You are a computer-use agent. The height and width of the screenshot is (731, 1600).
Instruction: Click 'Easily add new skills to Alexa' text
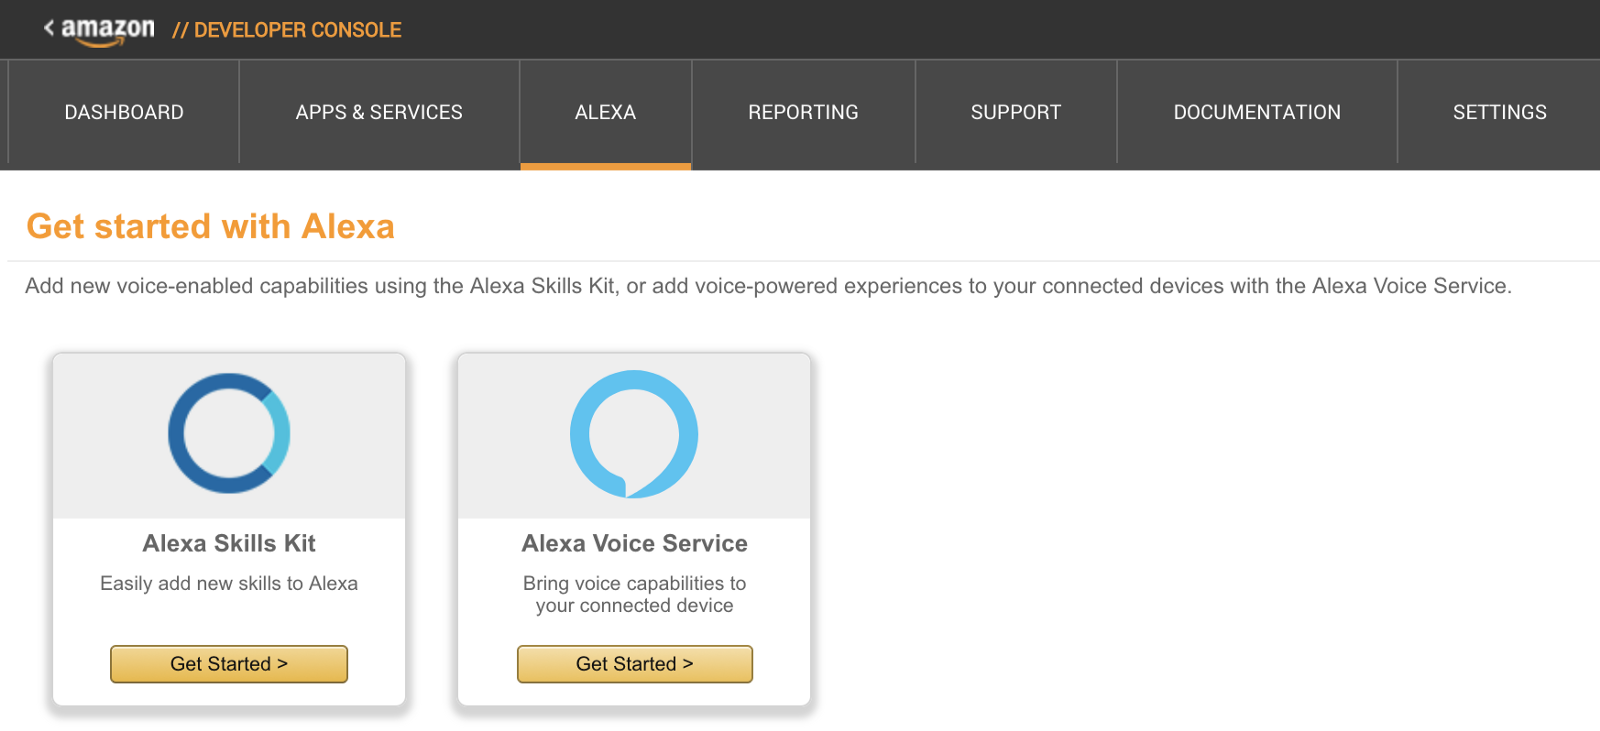click(x=229, y=583)
